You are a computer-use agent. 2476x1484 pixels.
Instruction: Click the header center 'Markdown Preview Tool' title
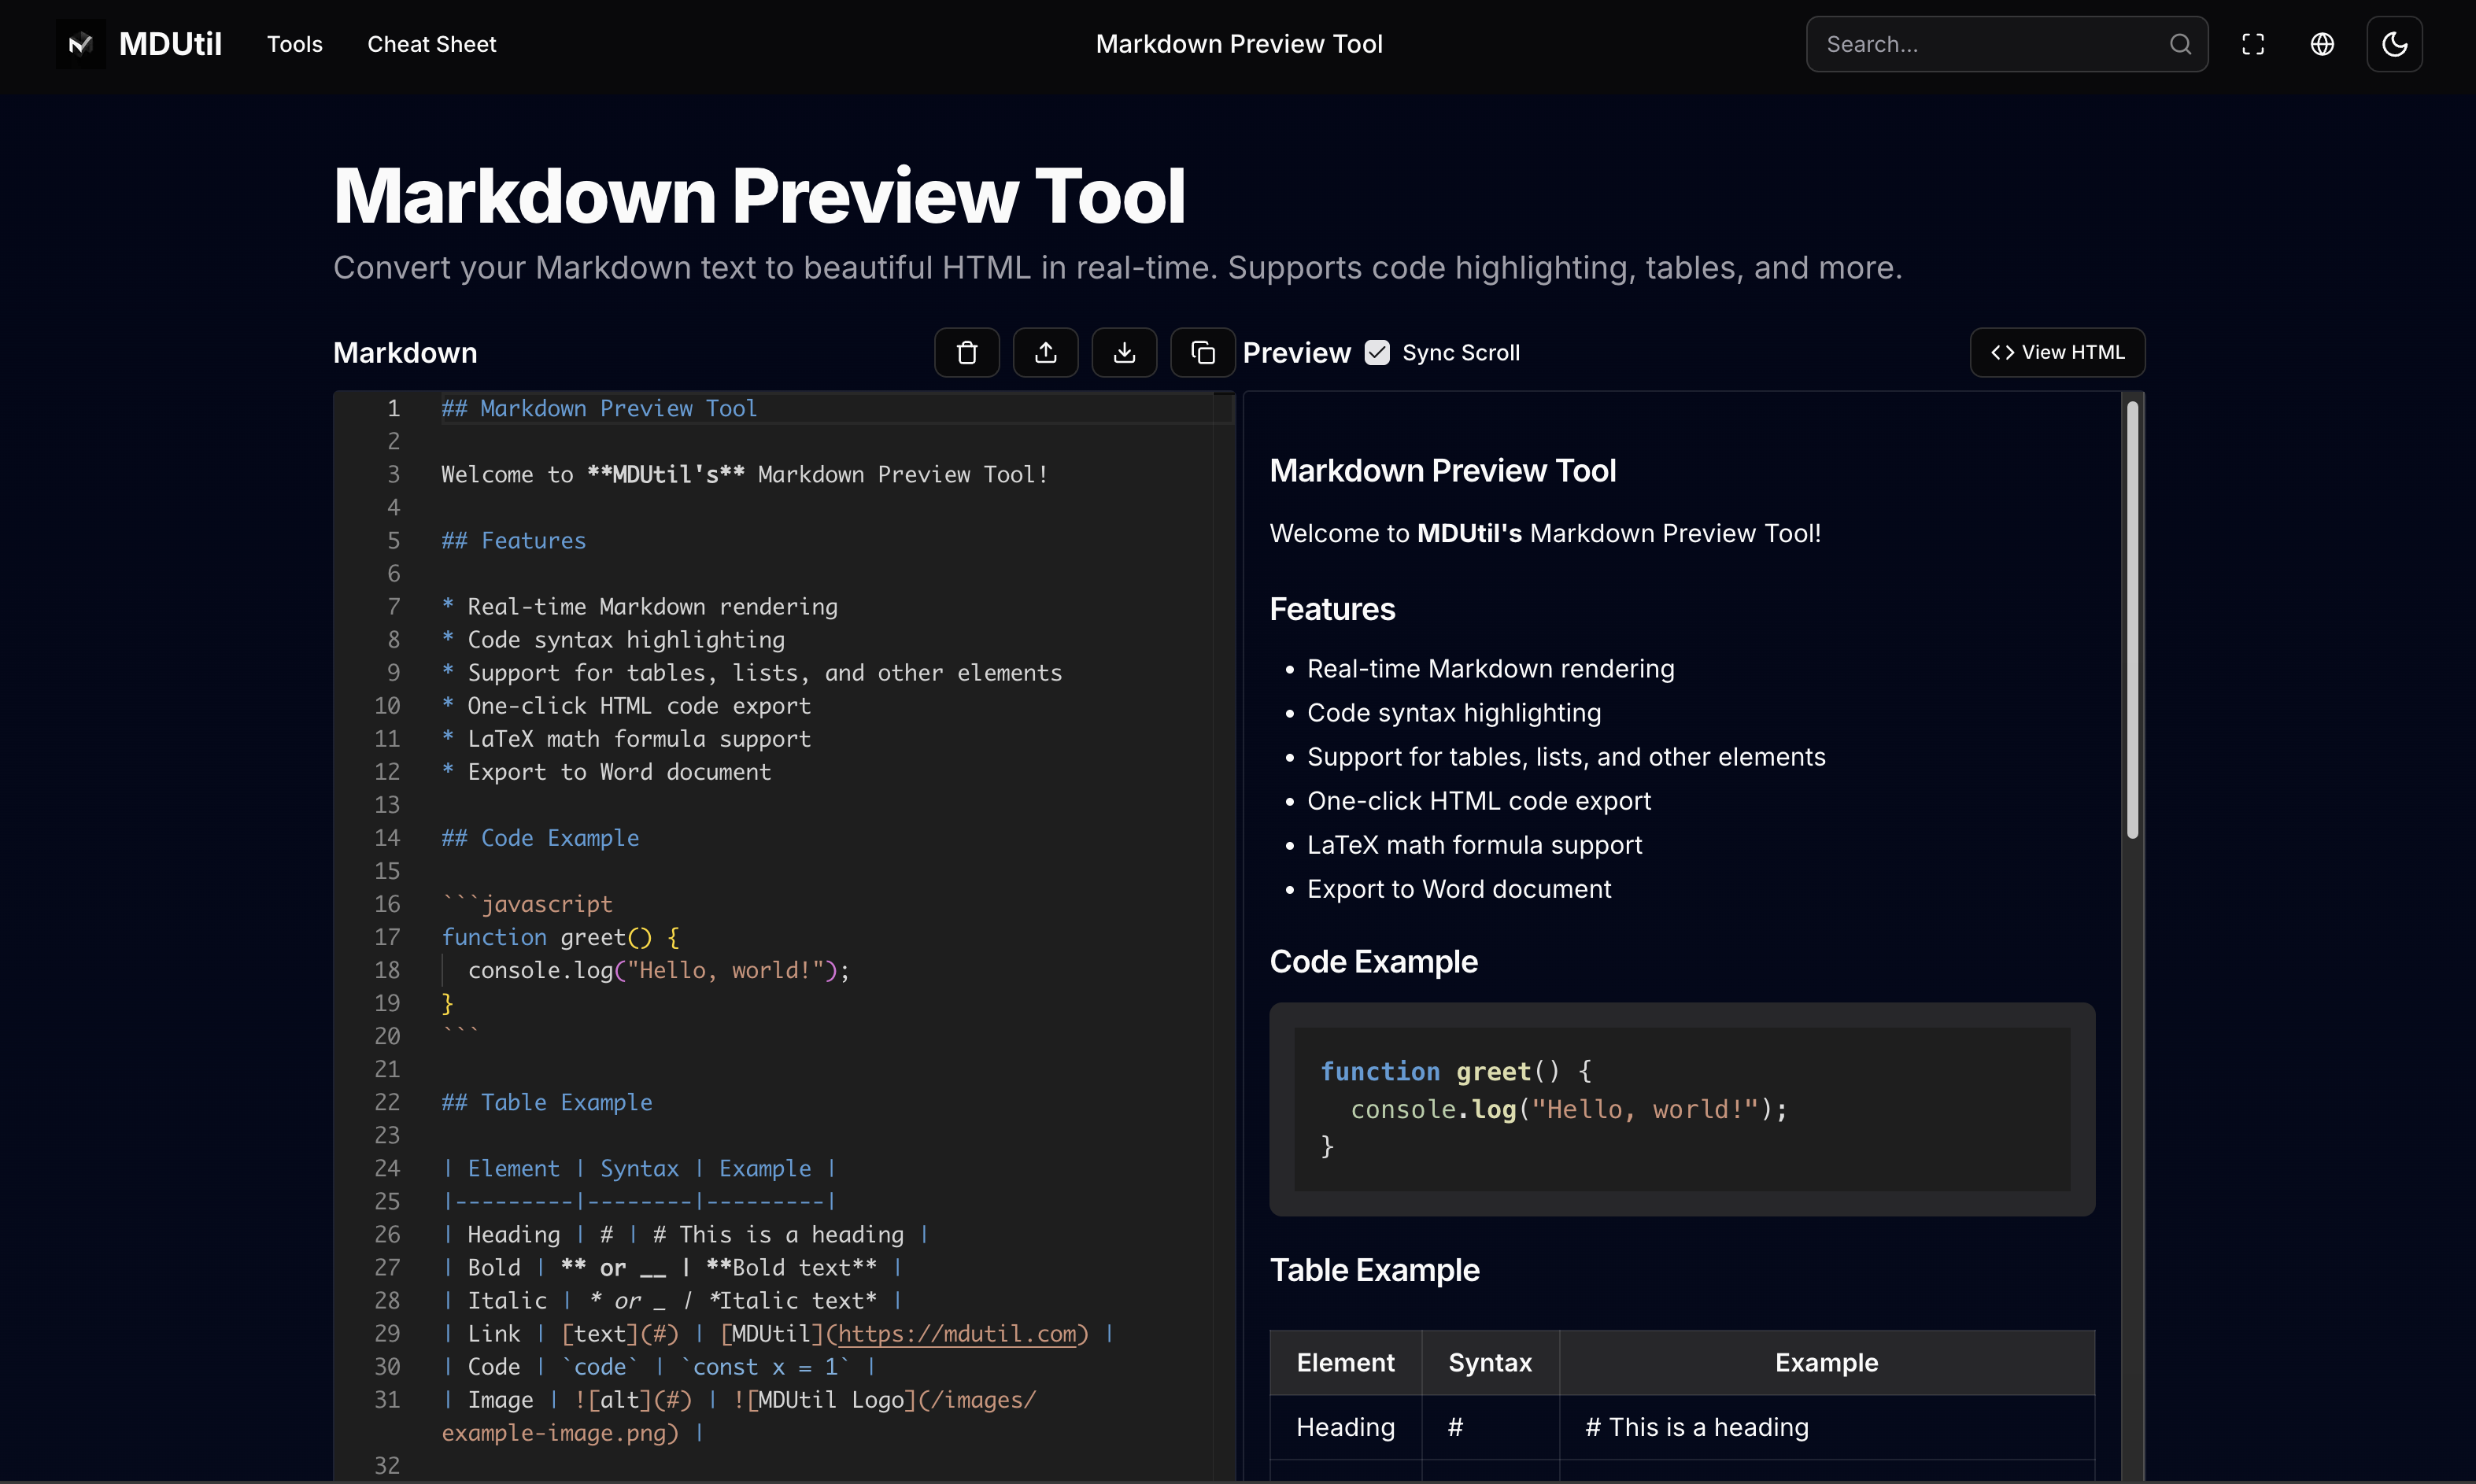[x=1238, y=44]
